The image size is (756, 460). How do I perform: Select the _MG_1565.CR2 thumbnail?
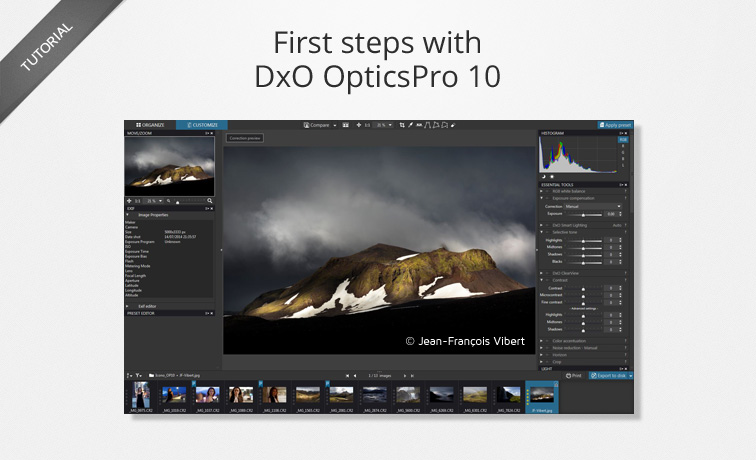[308, 397]
